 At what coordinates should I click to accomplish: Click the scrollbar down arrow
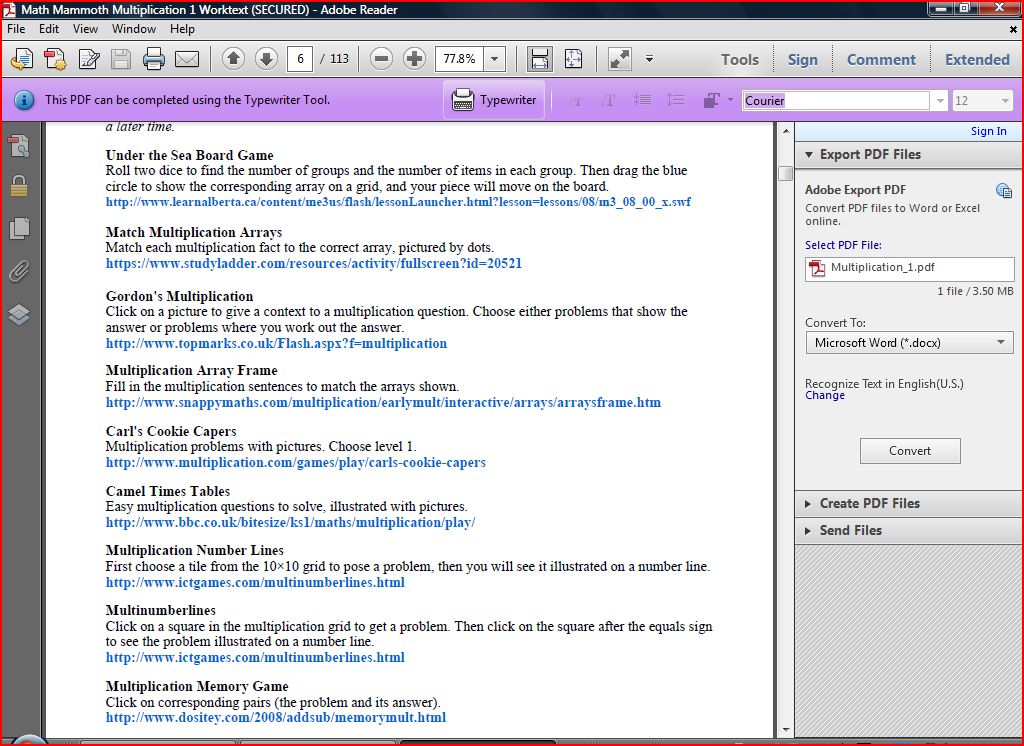(x=786, y=730)
